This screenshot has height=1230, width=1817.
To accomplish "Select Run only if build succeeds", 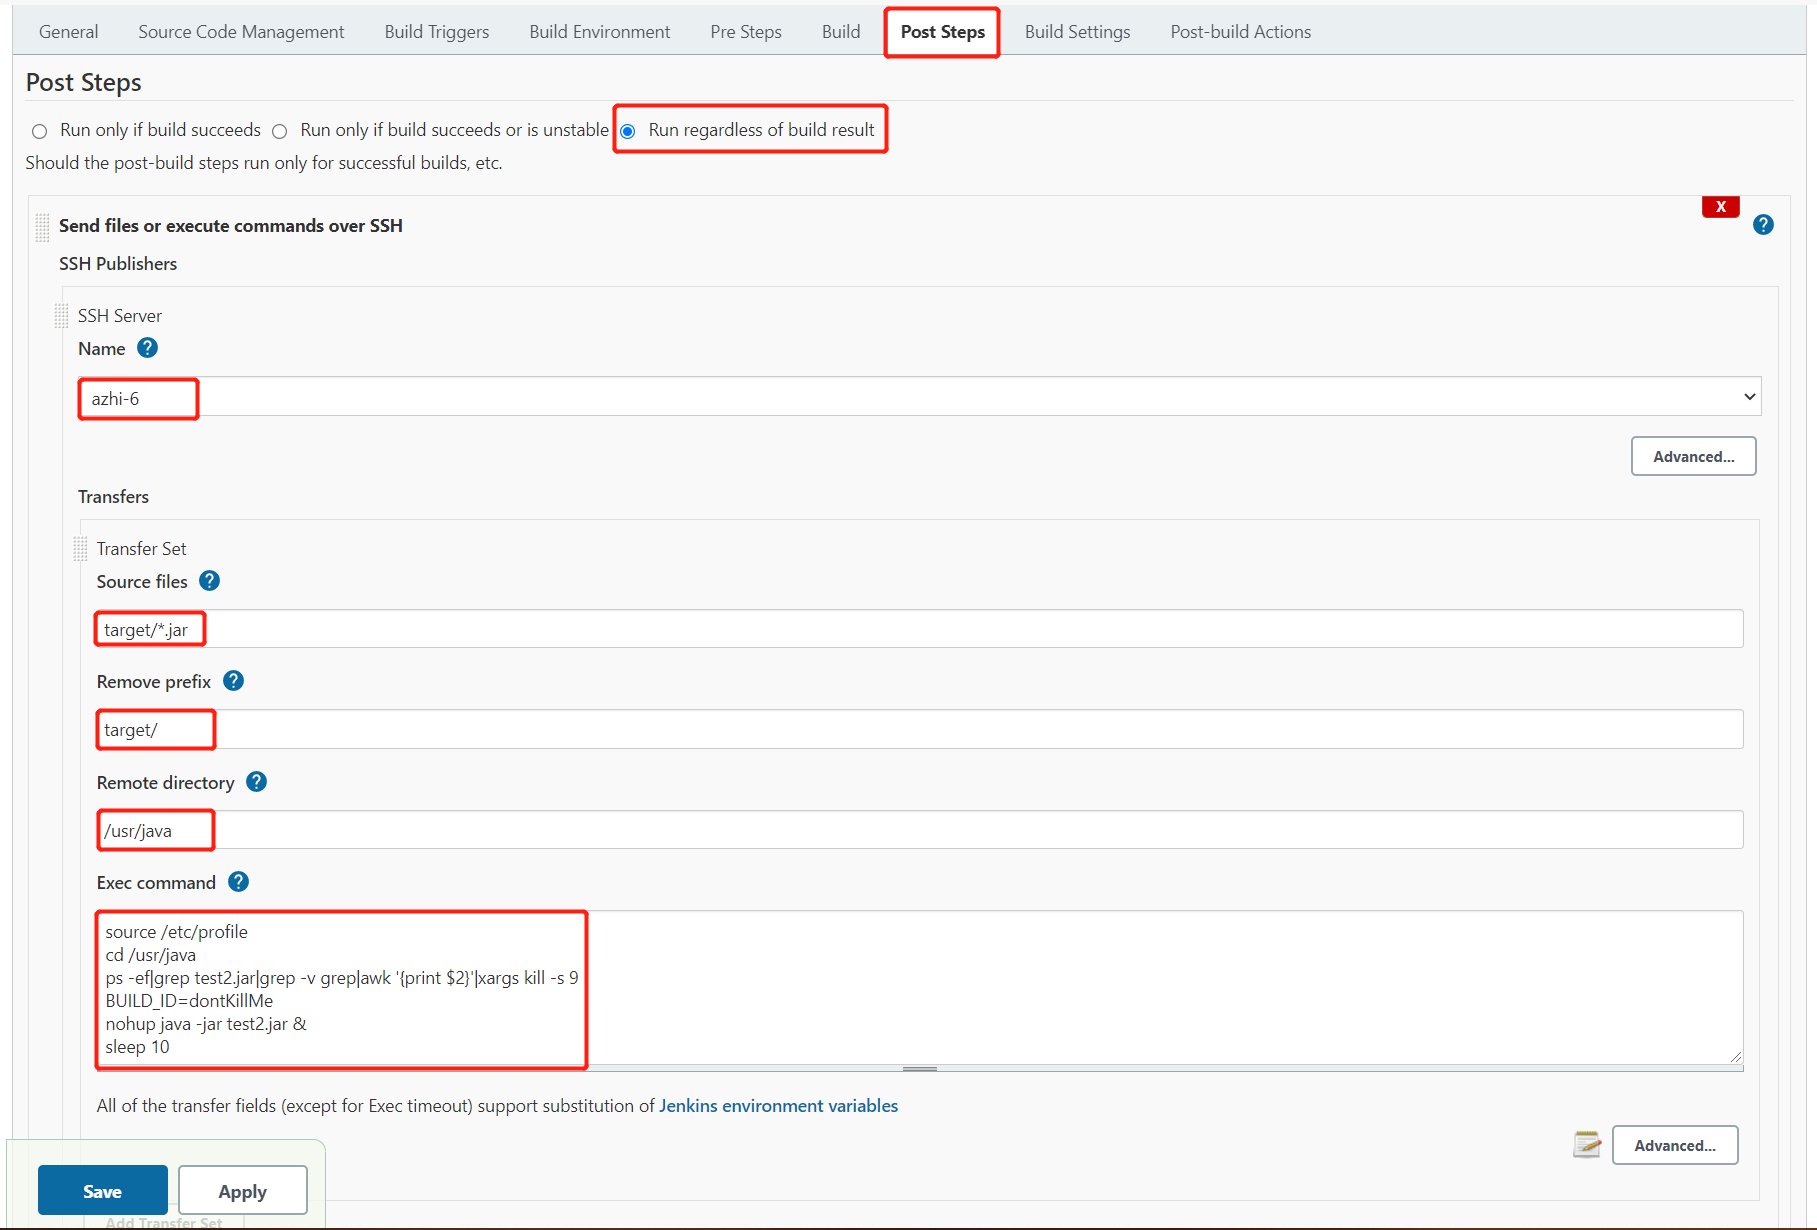I will [40, 131].
